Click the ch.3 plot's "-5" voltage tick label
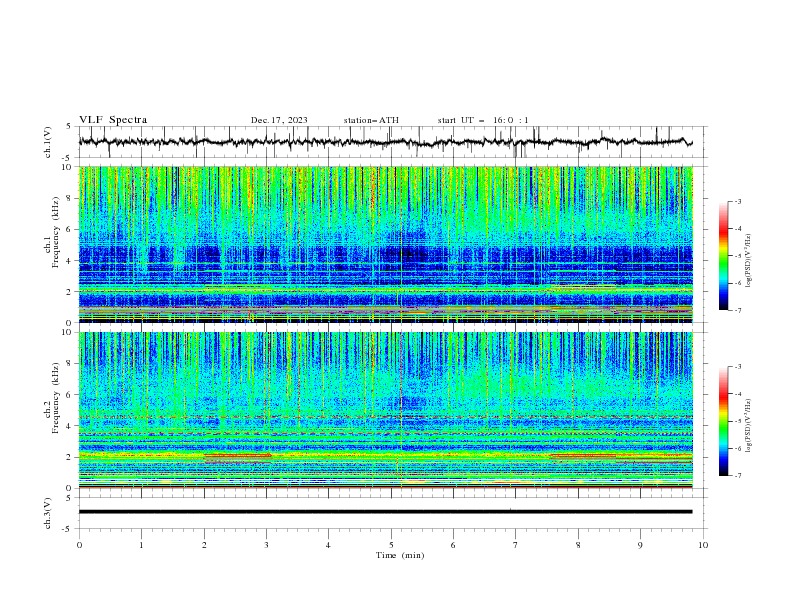The height and width of the screenshot is (612, 792). tap(67, 529)
